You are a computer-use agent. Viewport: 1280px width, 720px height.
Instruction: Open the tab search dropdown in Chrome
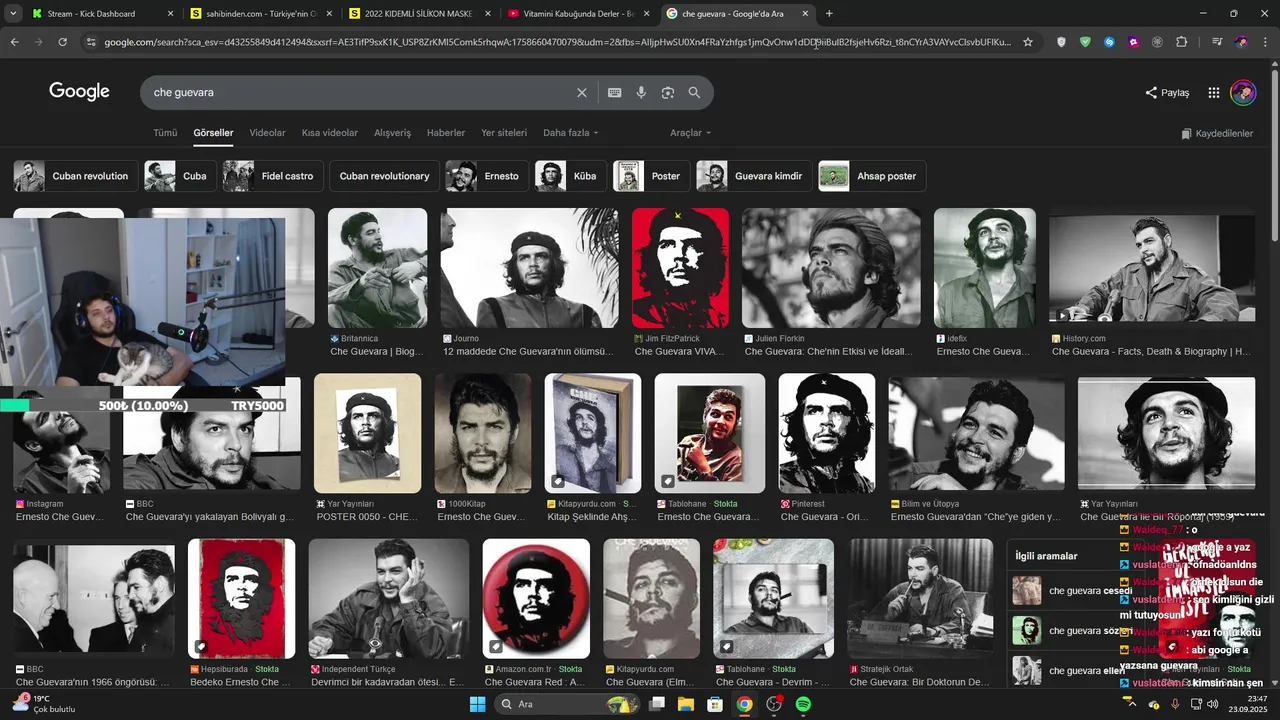coord(13,14)
